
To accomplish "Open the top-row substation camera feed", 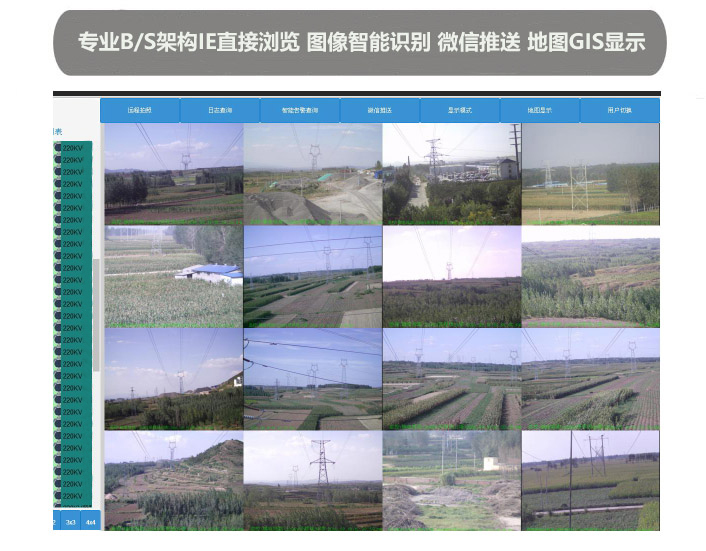I will 451,173.
